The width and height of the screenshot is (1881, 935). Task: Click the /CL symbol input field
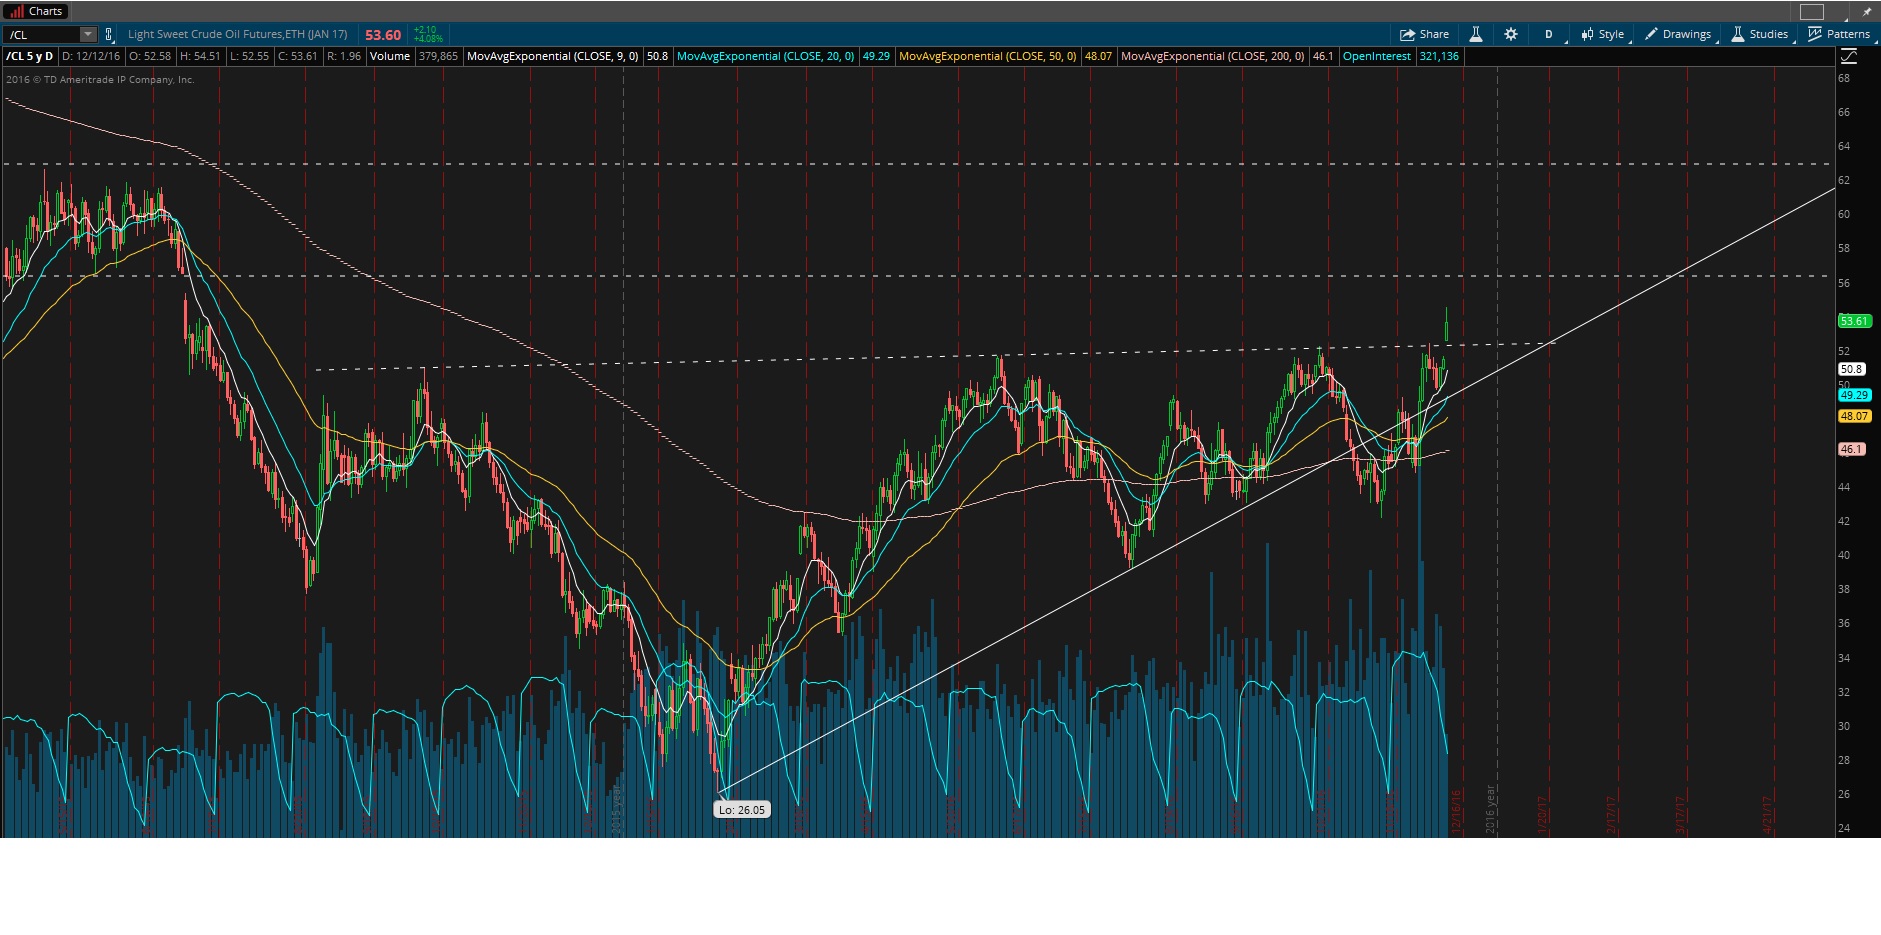pyautogui.click(x=41, y=34)
